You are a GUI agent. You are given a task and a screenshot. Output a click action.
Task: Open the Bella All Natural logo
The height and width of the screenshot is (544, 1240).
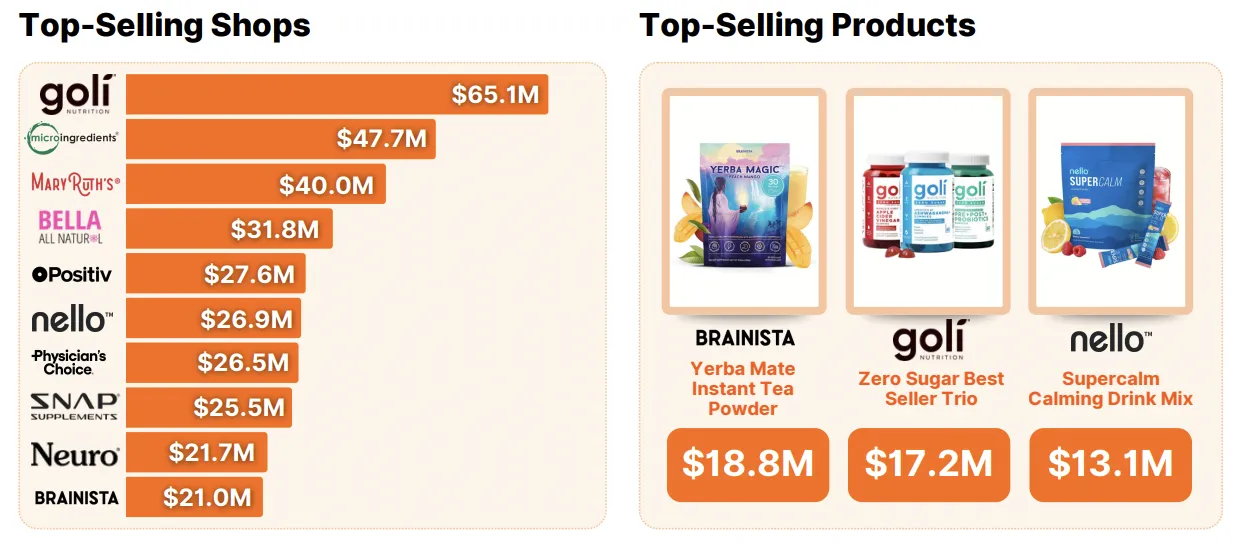click(70, 228)
